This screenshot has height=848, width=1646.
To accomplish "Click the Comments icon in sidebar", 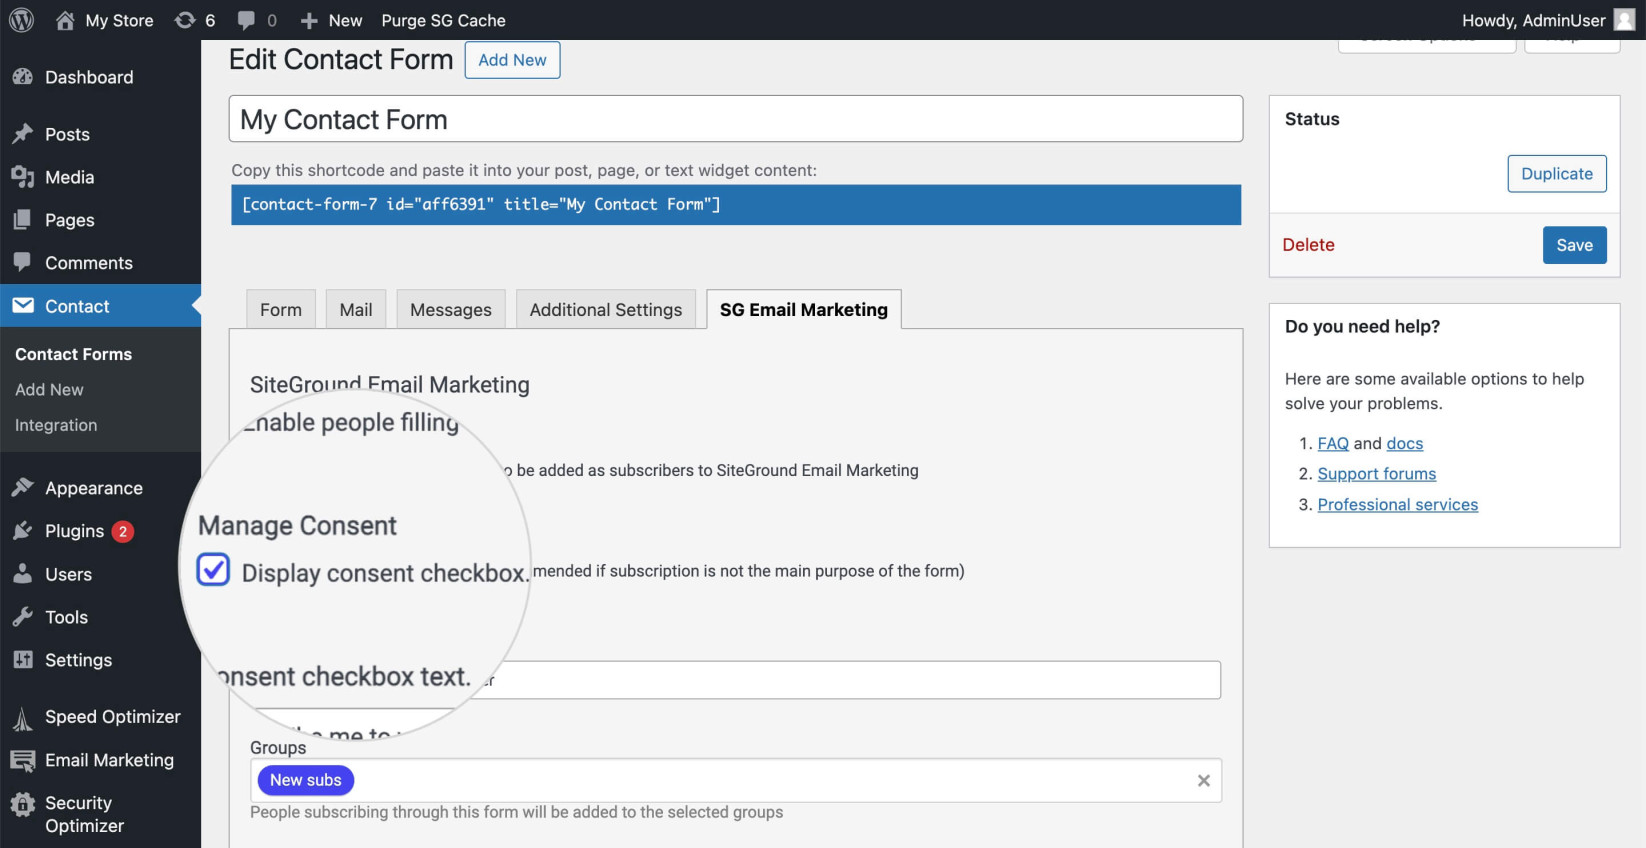I will pos(22,263).
